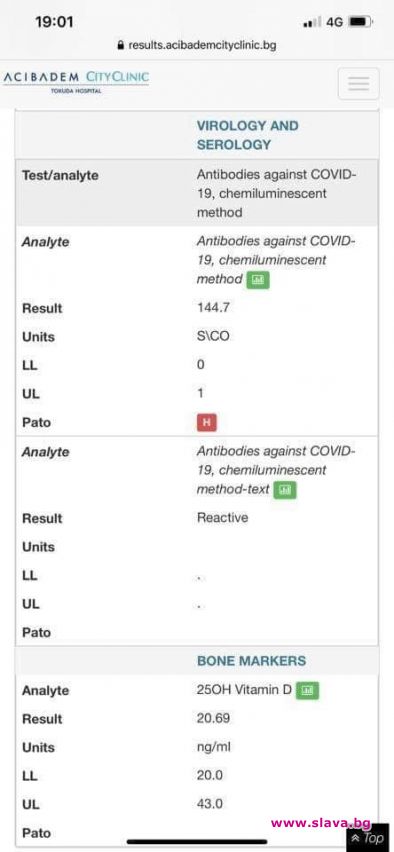
Task: Select the VIROLOGY AND SEROLOGY section header
Action: 248,135
